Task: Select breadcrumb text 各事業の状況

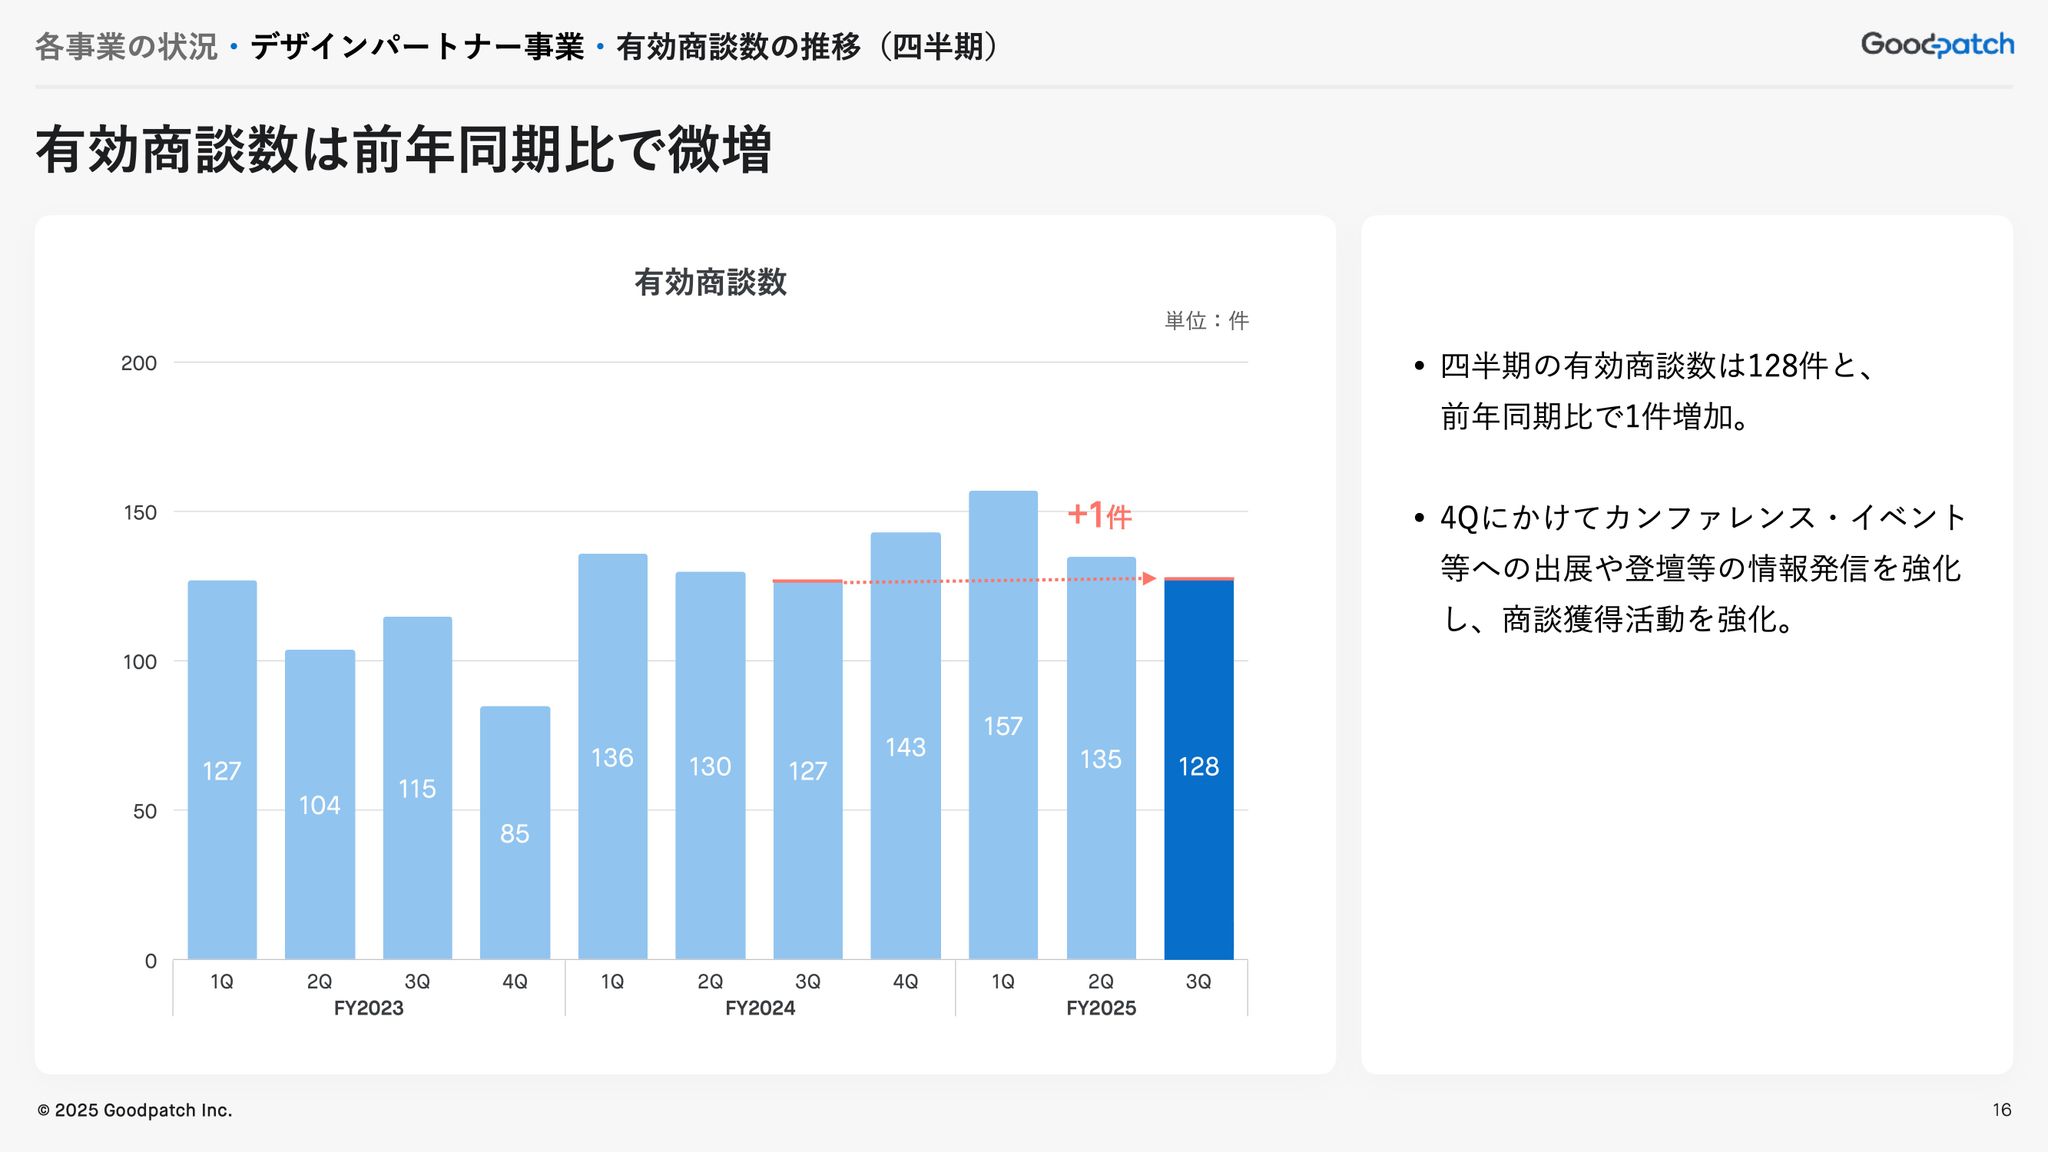Action: point(126,47)
